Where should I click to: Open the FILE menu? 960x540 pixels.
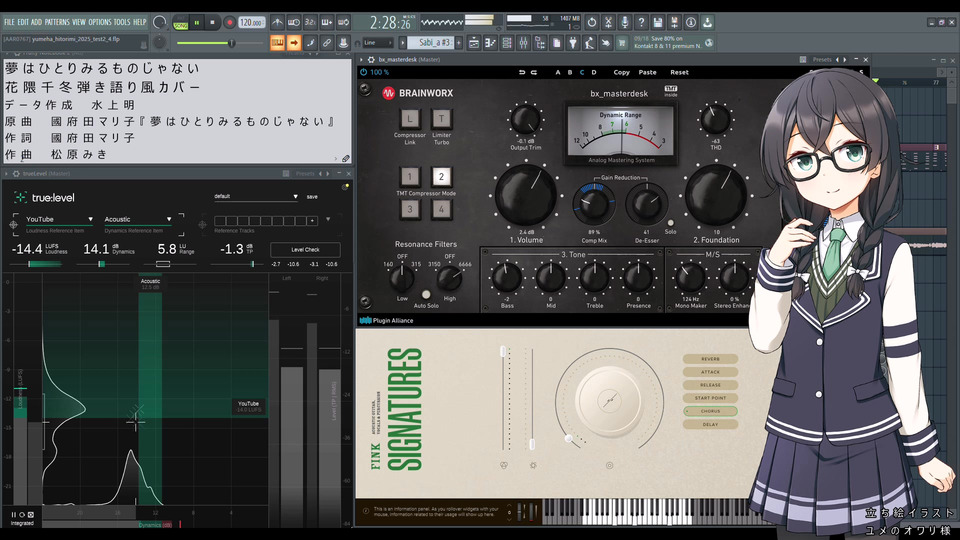pyautogui.click(x=9, y=22)
